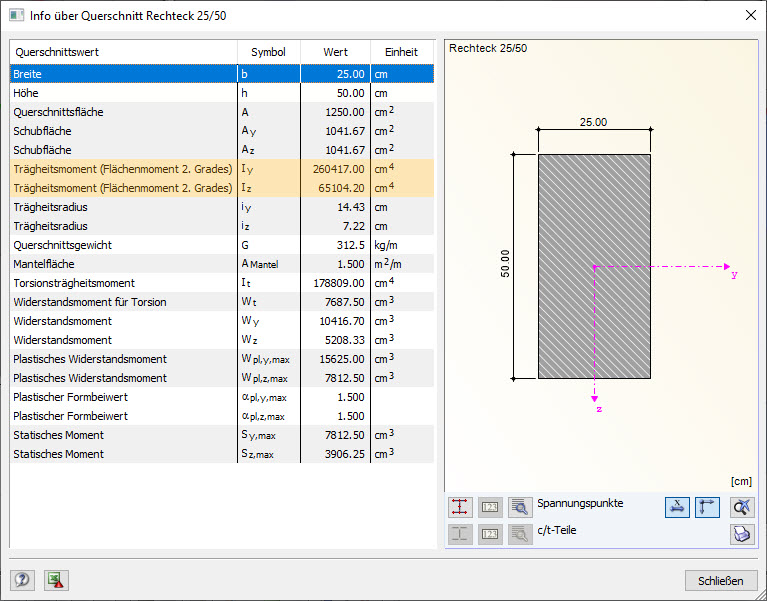
Task: Click the Wpl,z,max symbol cell
Action: (x=269, y=378)
